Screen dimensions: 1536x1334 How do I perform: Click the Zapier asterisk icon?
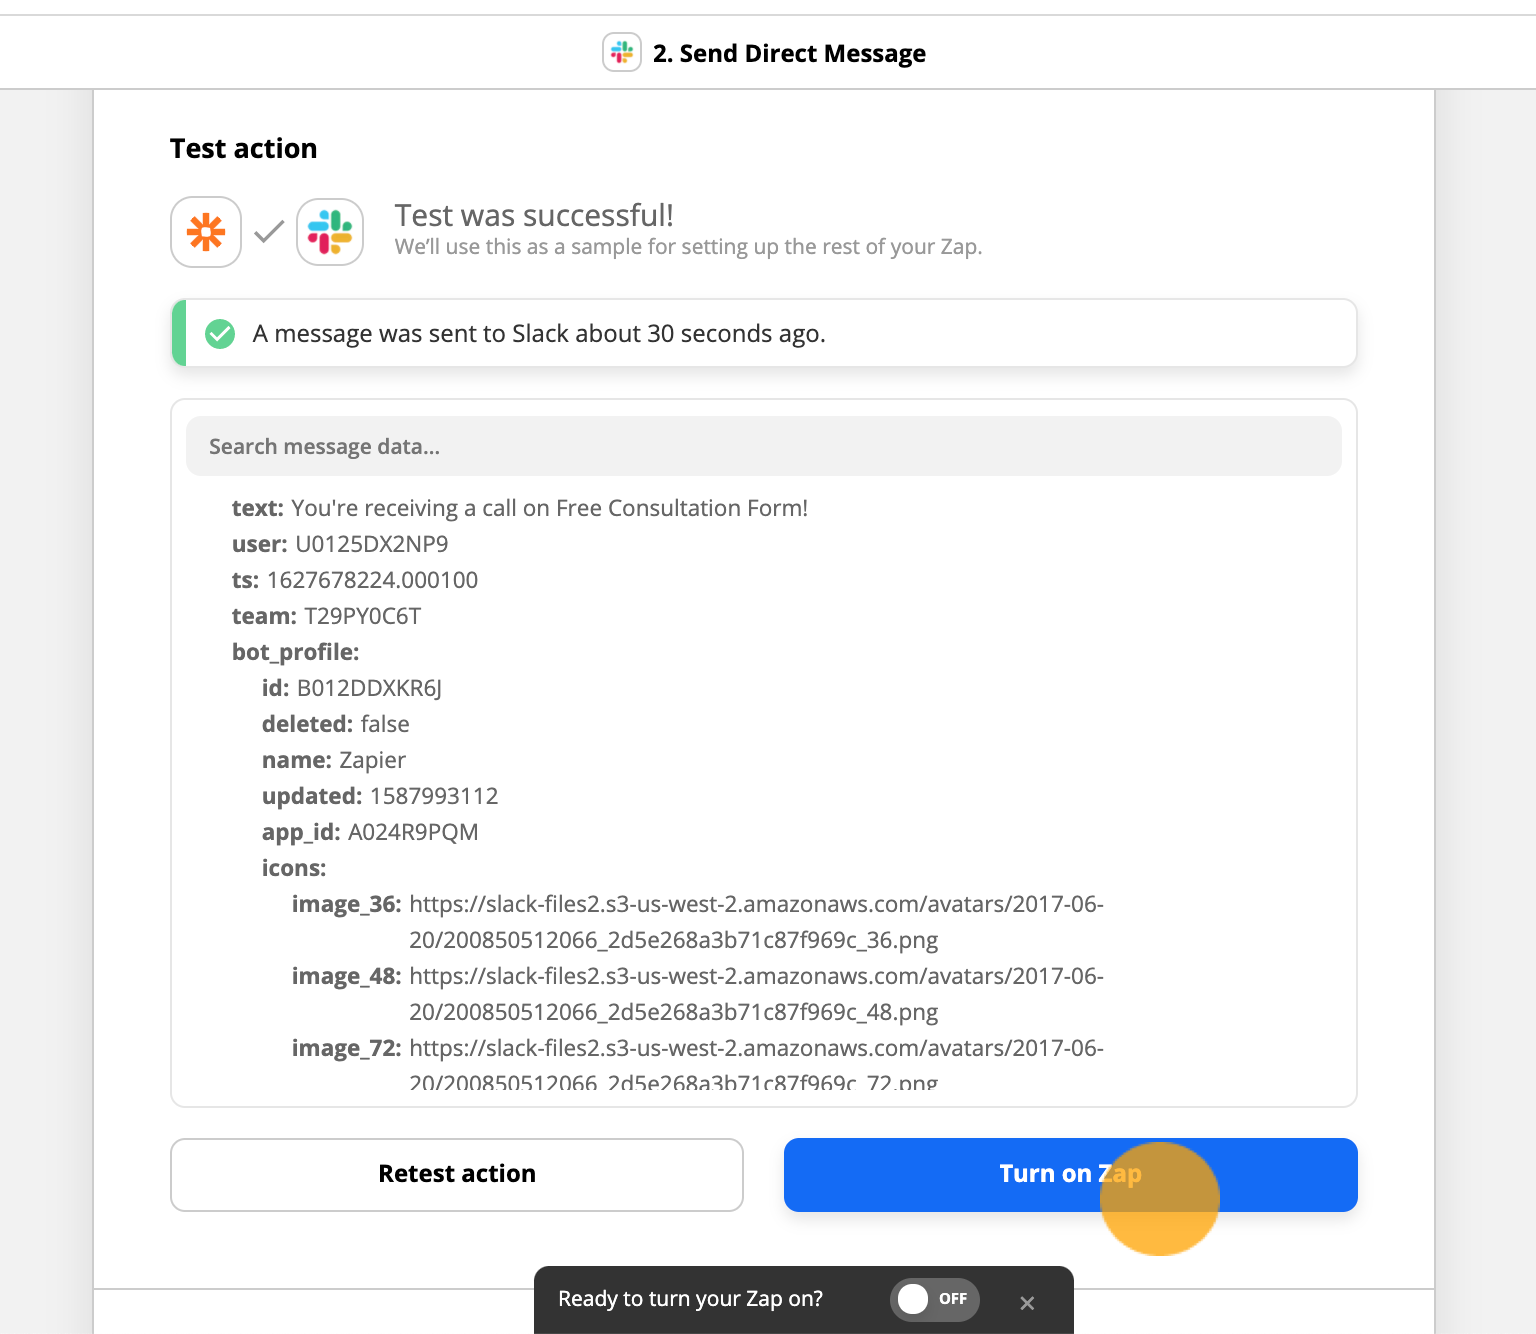[206, 232]
